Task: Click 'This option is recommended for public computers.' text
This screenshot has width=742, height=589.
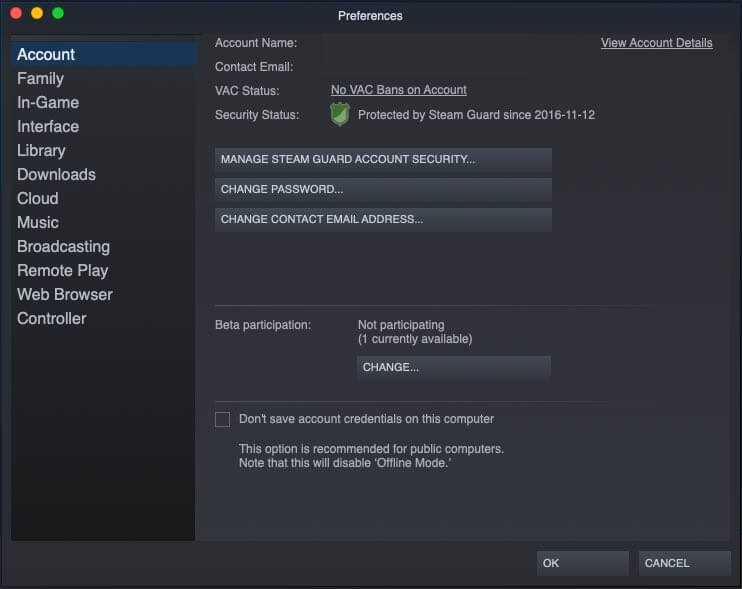Action: [x=371, y=449]
